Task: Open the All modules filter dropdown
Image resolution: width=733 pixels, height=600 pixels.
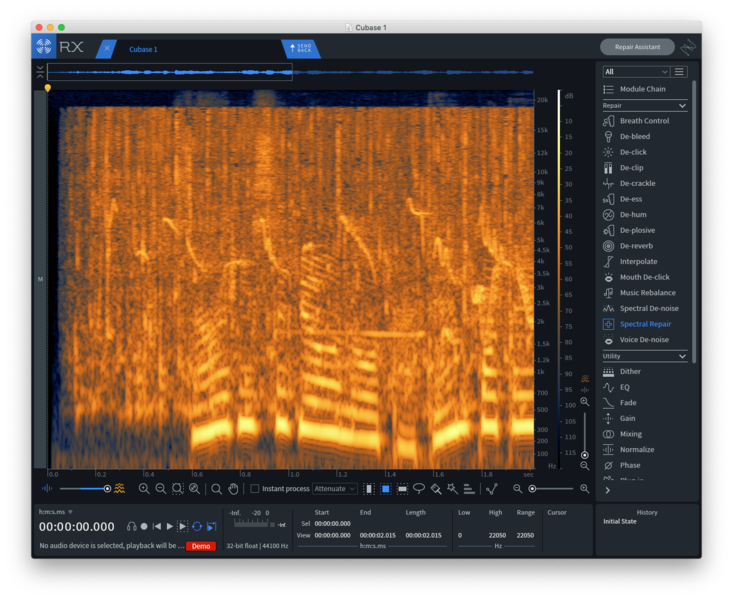Action: pos(636,72)
